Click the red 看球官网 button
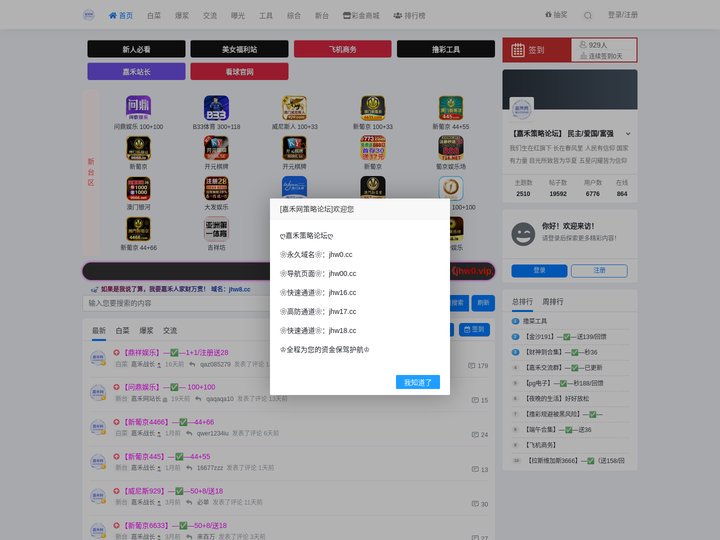720x540 pixels. coord(239,72)
